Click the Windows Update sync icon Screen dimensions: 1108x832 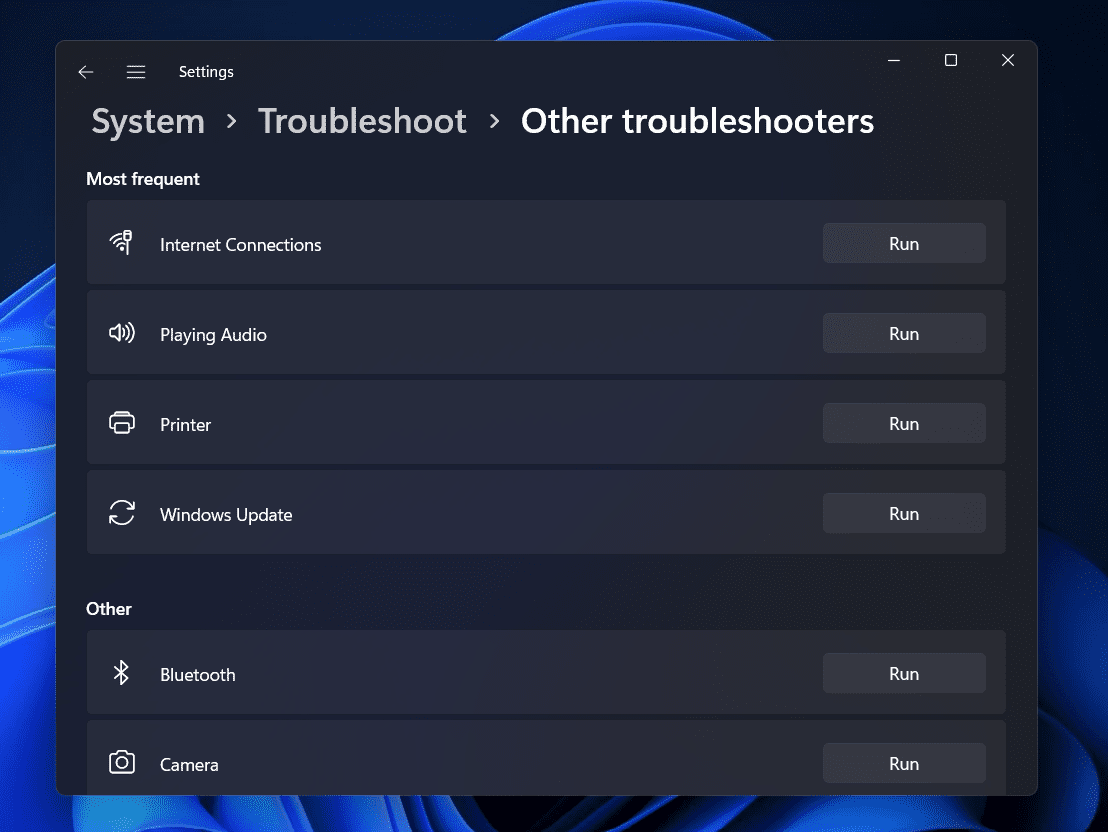[x=122, y=512]
